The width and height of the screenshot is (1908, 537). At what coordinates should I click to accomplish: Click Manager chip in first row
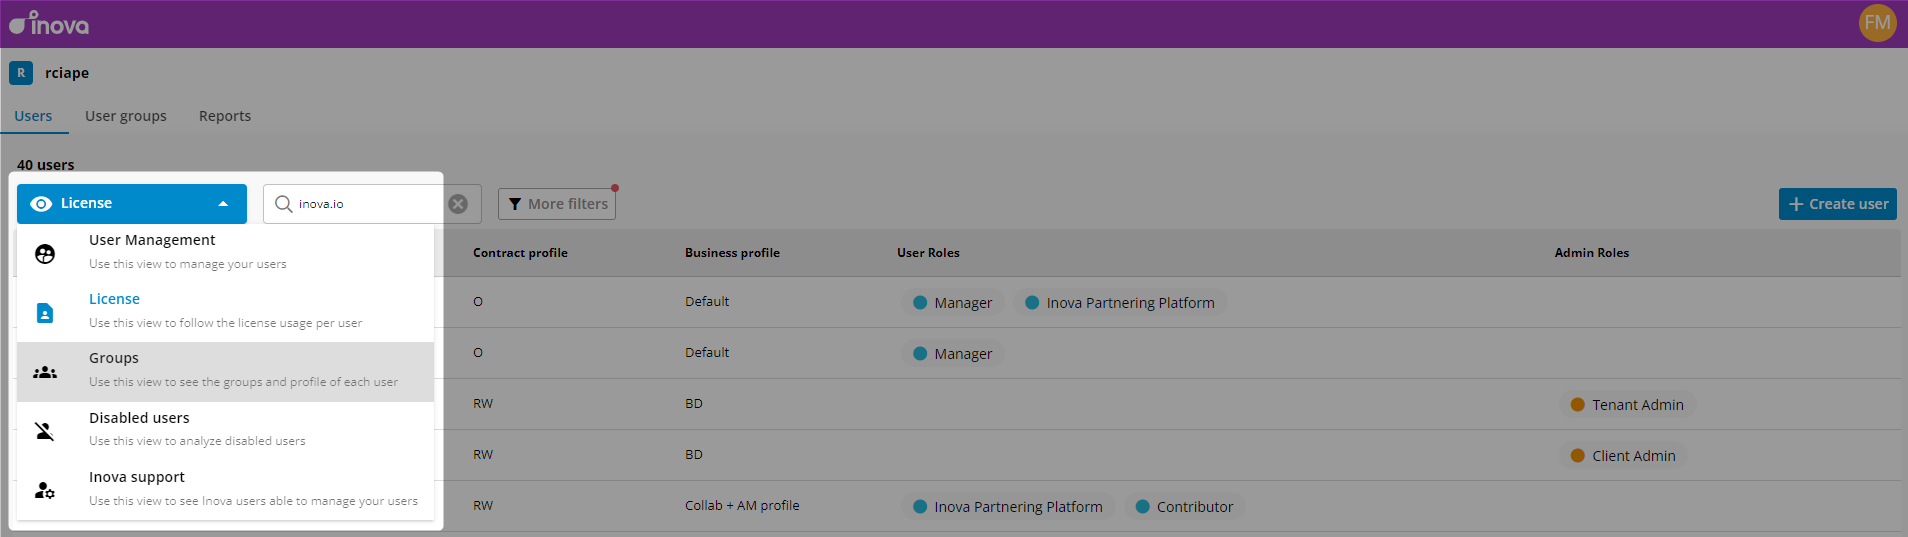(952, 303)
